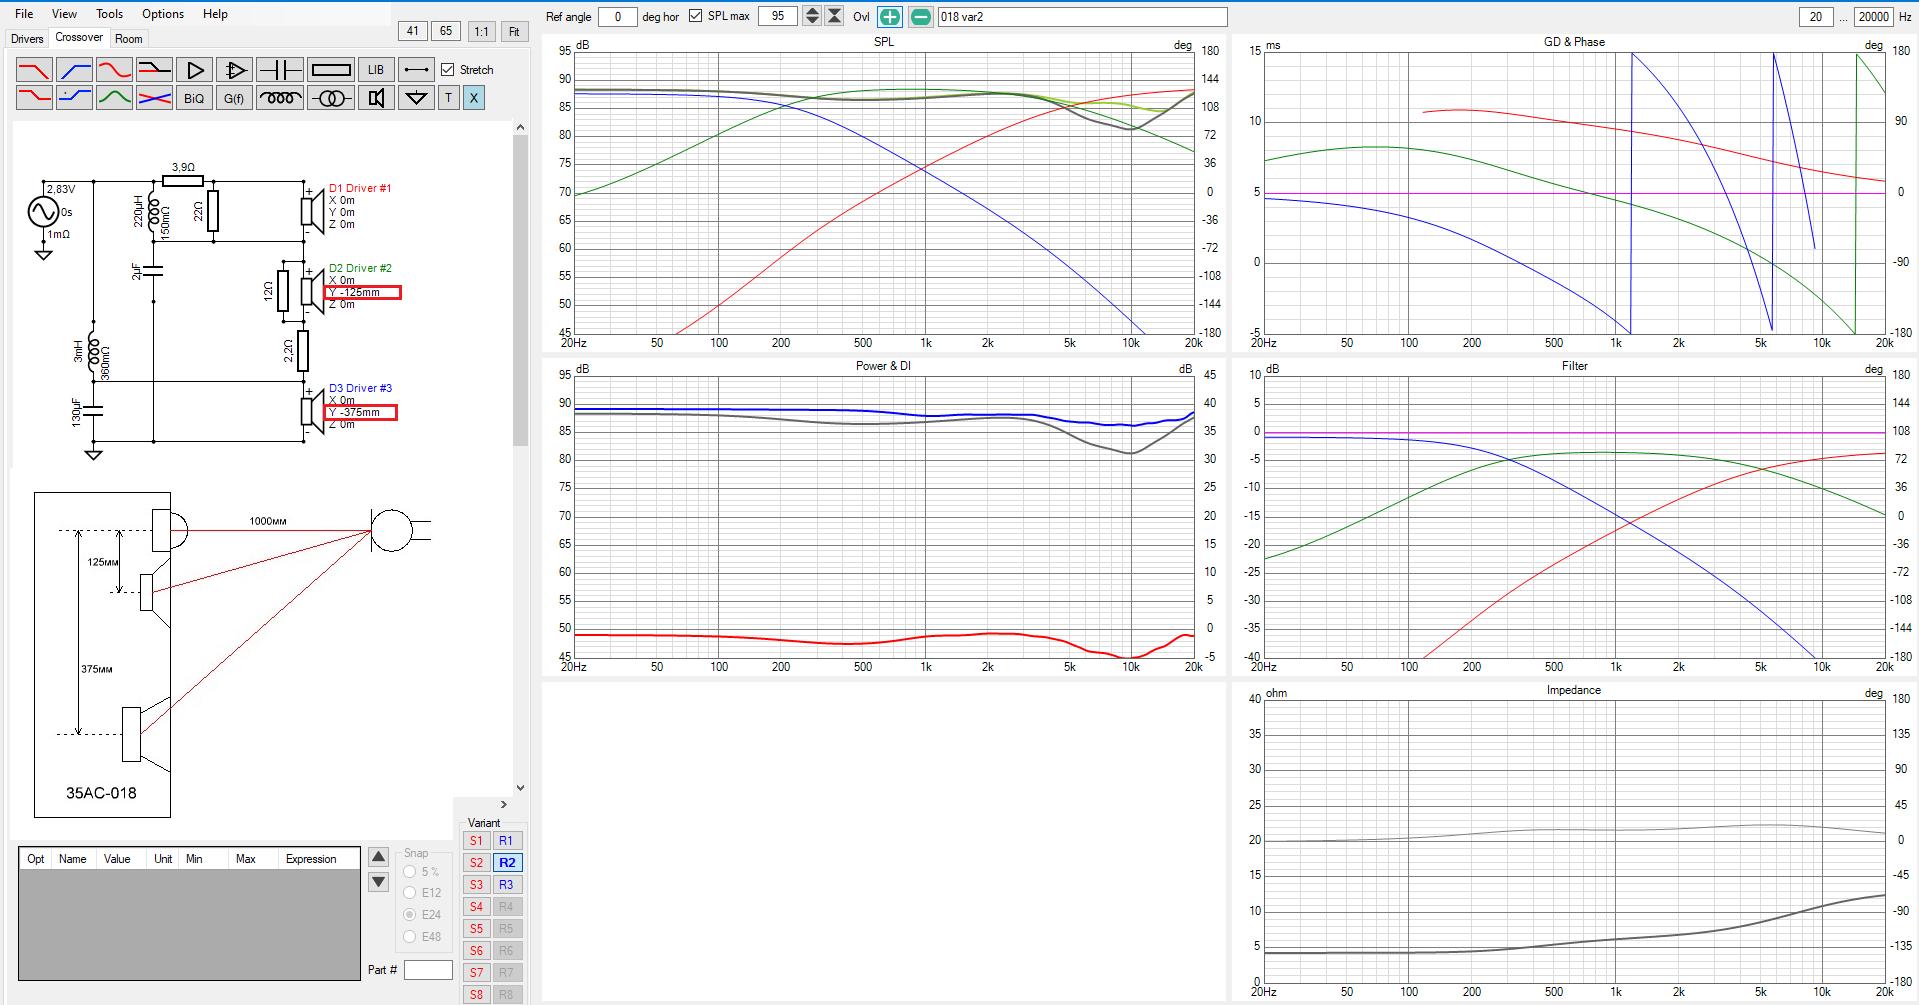The width and height of the screenshot is (1919, 1005).
Task: Expand the panel with the right chevron
Action: pyautogui.click(x=504, y=804)
